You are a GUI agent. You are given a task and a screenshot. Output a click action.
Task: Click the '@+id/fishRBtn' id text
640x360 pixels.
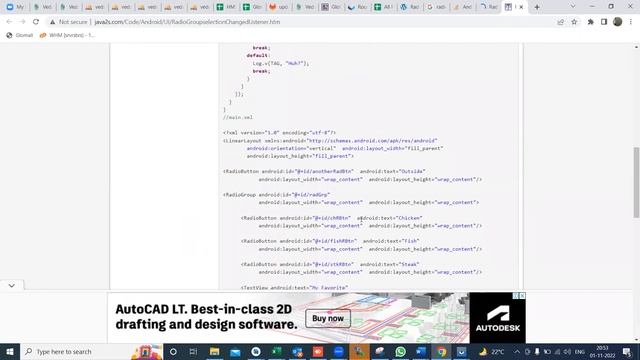pos(335,241)
